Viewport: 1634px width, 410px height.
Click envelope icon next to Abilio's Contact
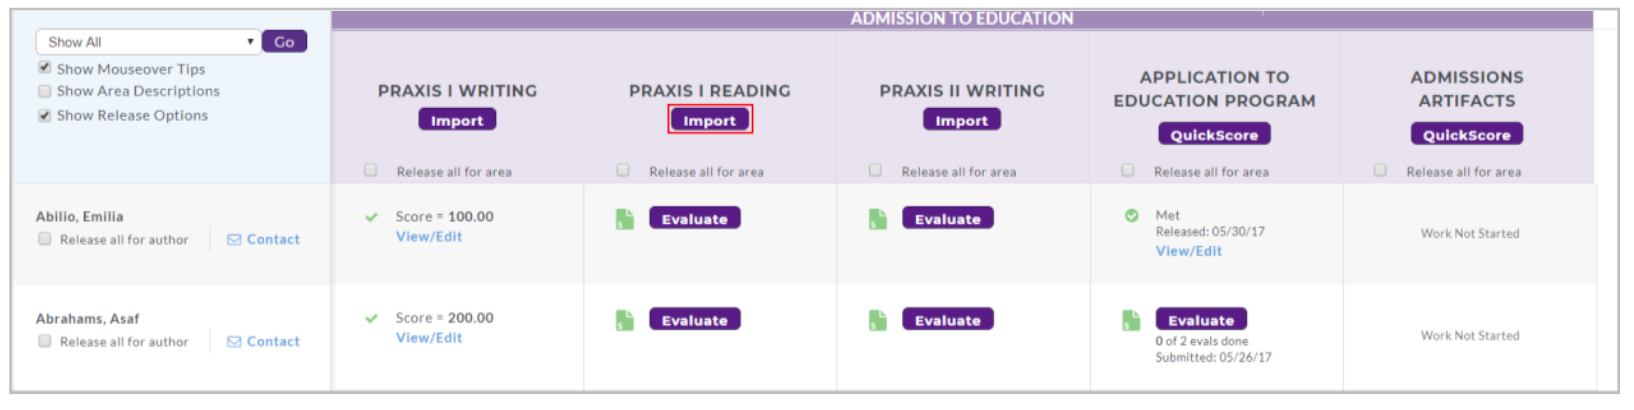pos(234,240)
